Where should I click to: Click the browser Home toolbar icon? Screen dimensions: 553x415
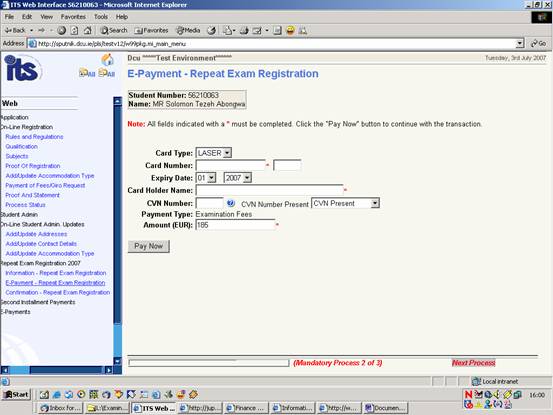tap(88, 30)
